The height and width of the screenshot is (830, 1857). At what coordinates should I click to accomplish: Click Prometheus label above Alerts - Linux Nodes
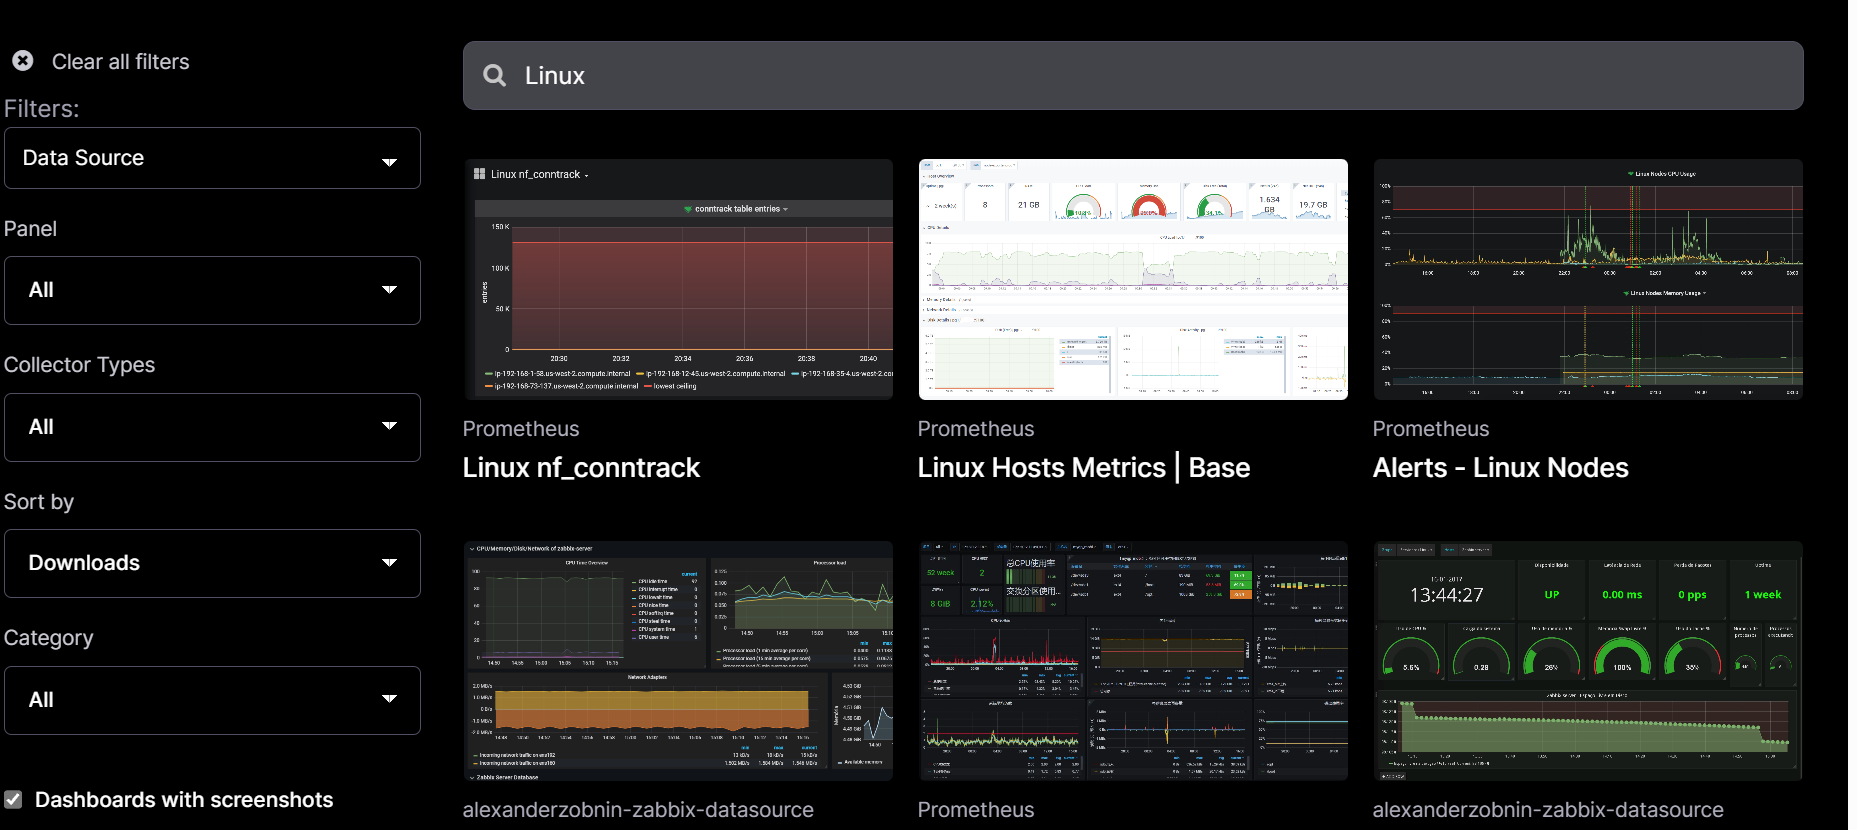tap(1431, 429)
